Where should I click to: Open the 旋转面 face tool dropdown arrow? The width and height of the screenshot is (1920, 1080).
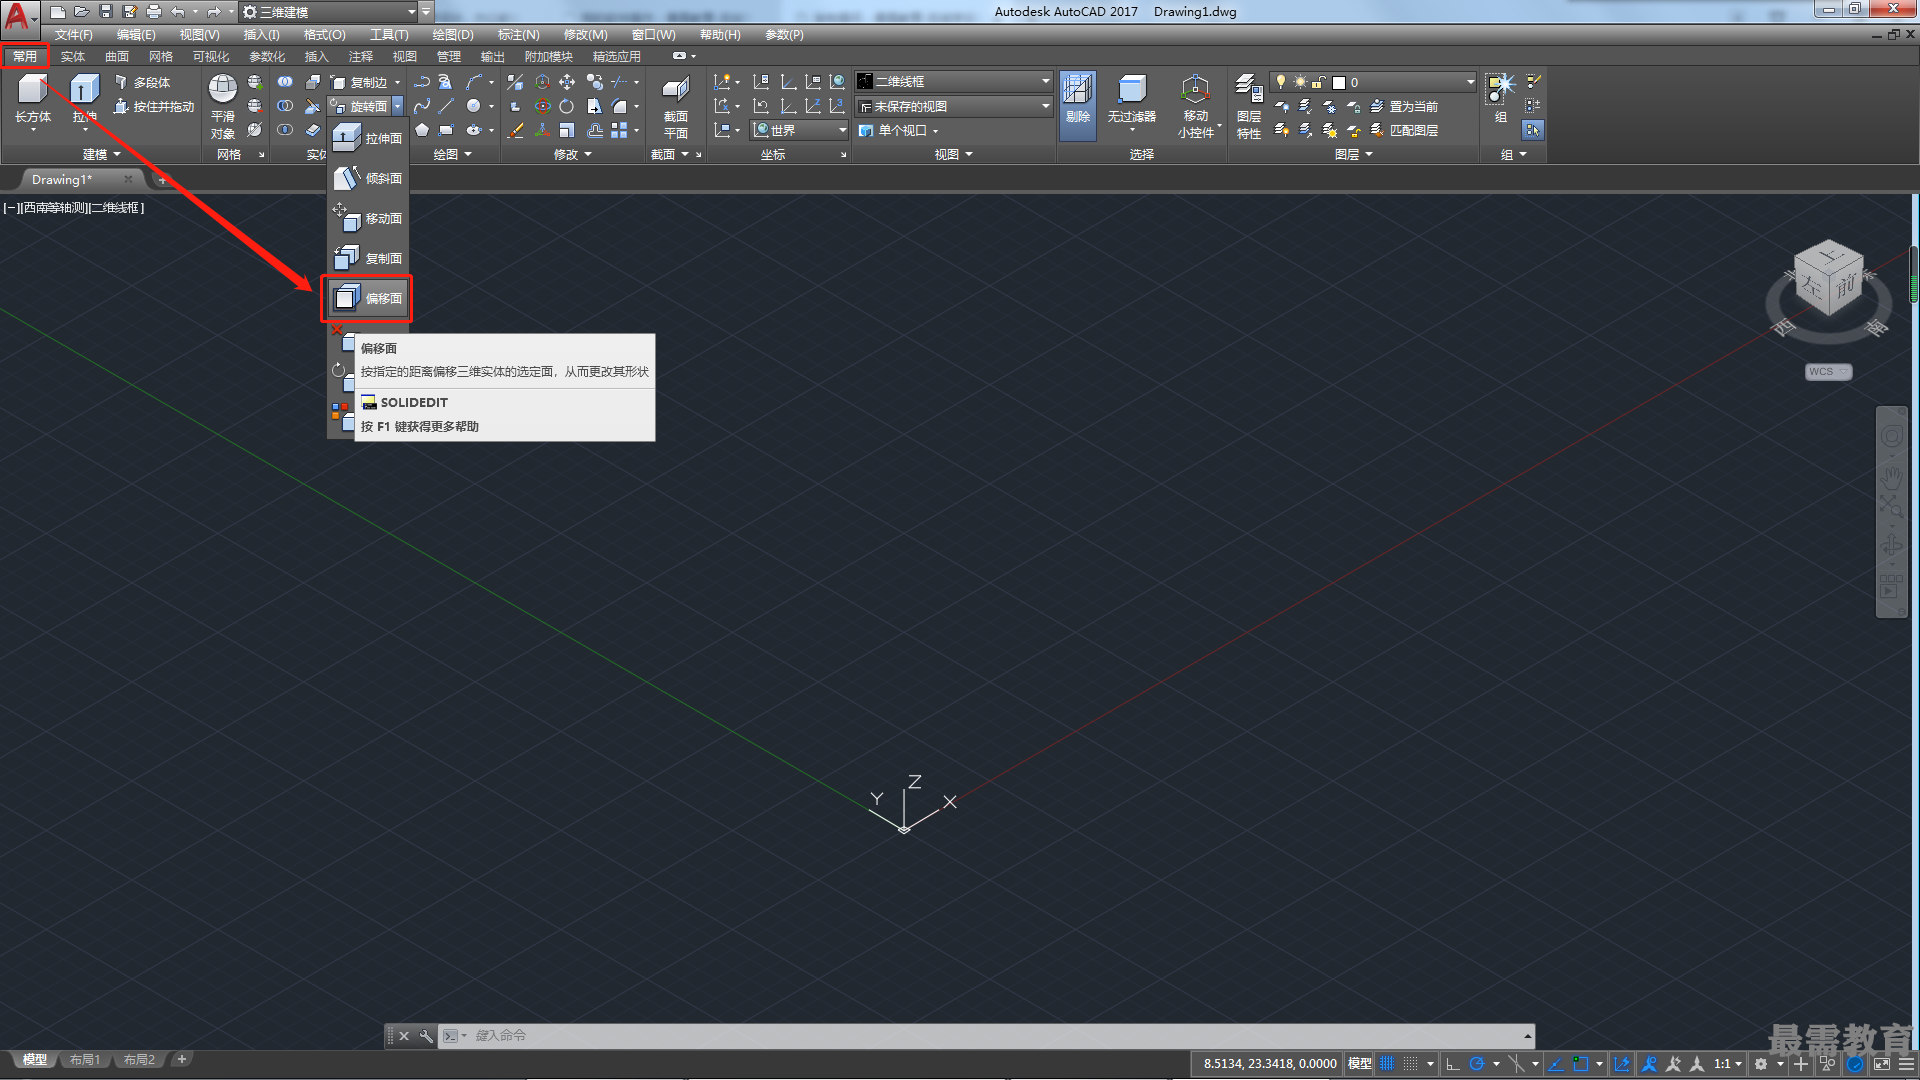[x=398, y=106]
